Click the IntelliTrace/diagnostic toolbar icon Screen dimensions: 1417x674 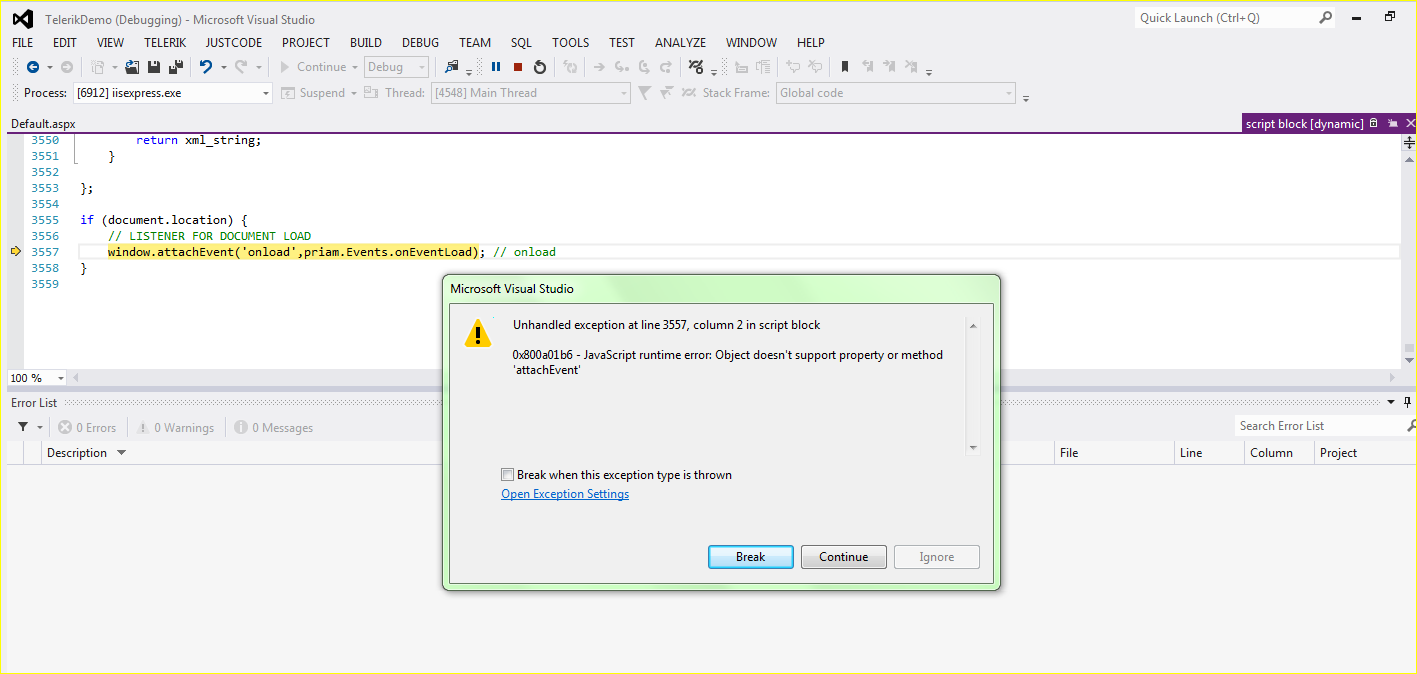coord(697,67)
